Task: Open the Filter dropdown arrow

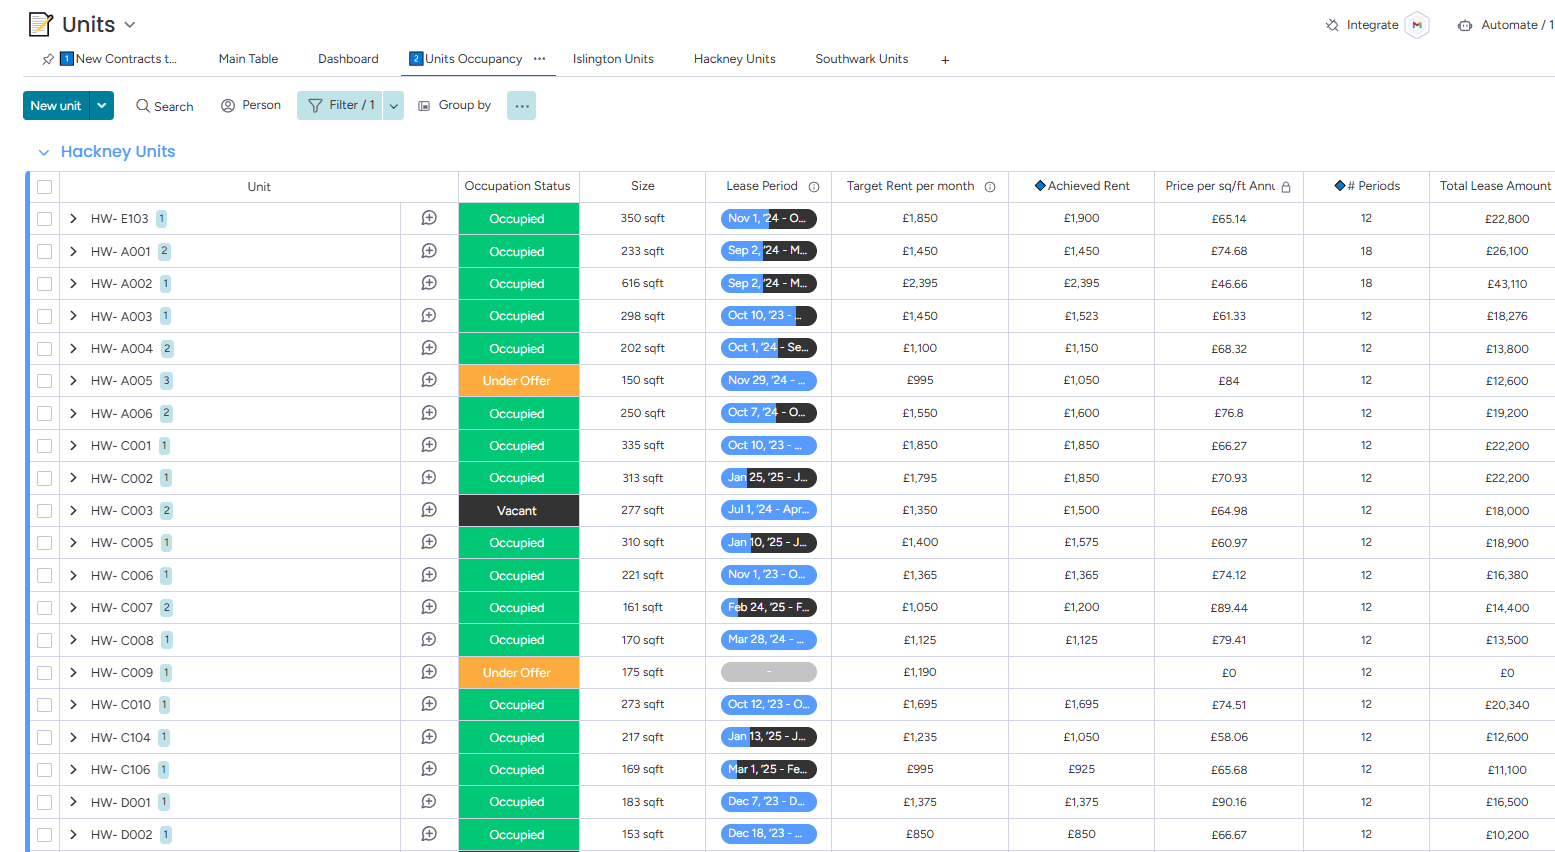Action: 393,105
